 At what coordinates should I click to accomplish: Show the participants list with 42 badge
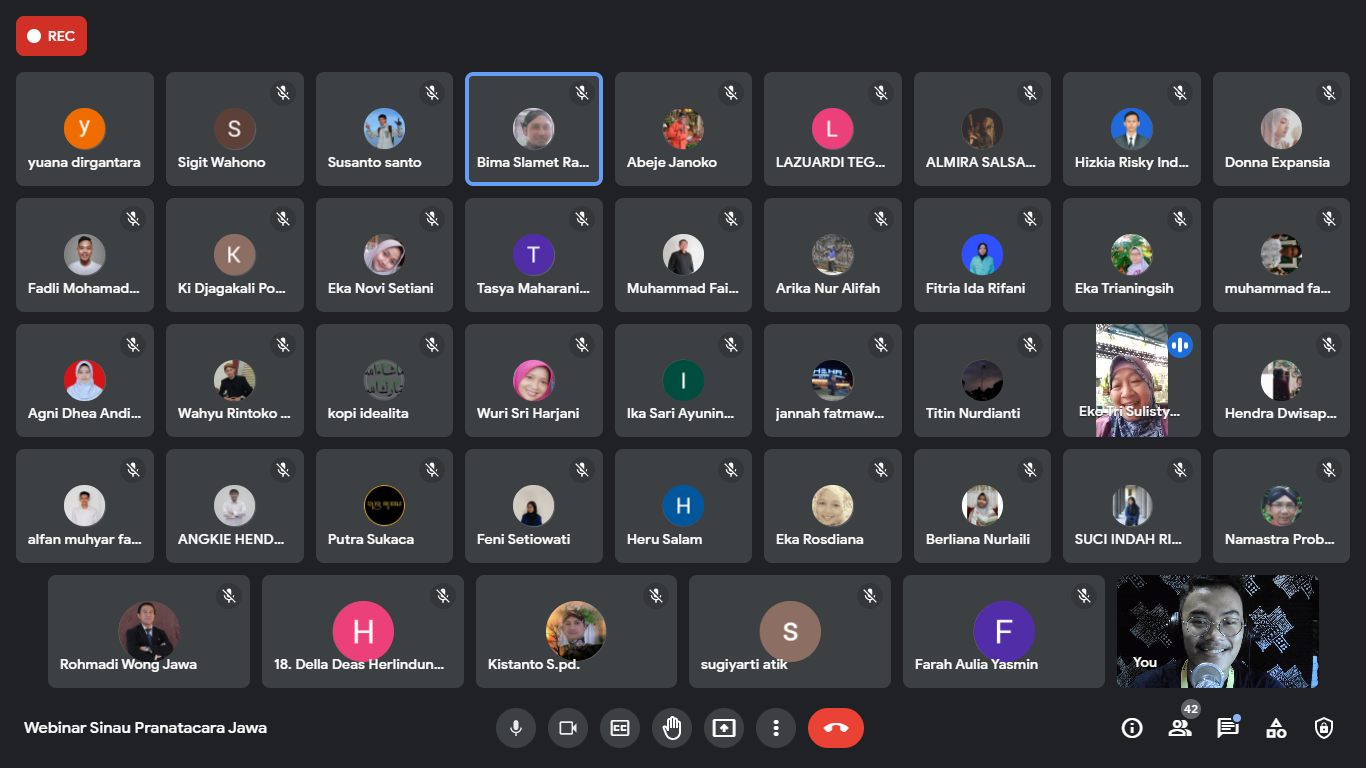(x=1180, y=728)
